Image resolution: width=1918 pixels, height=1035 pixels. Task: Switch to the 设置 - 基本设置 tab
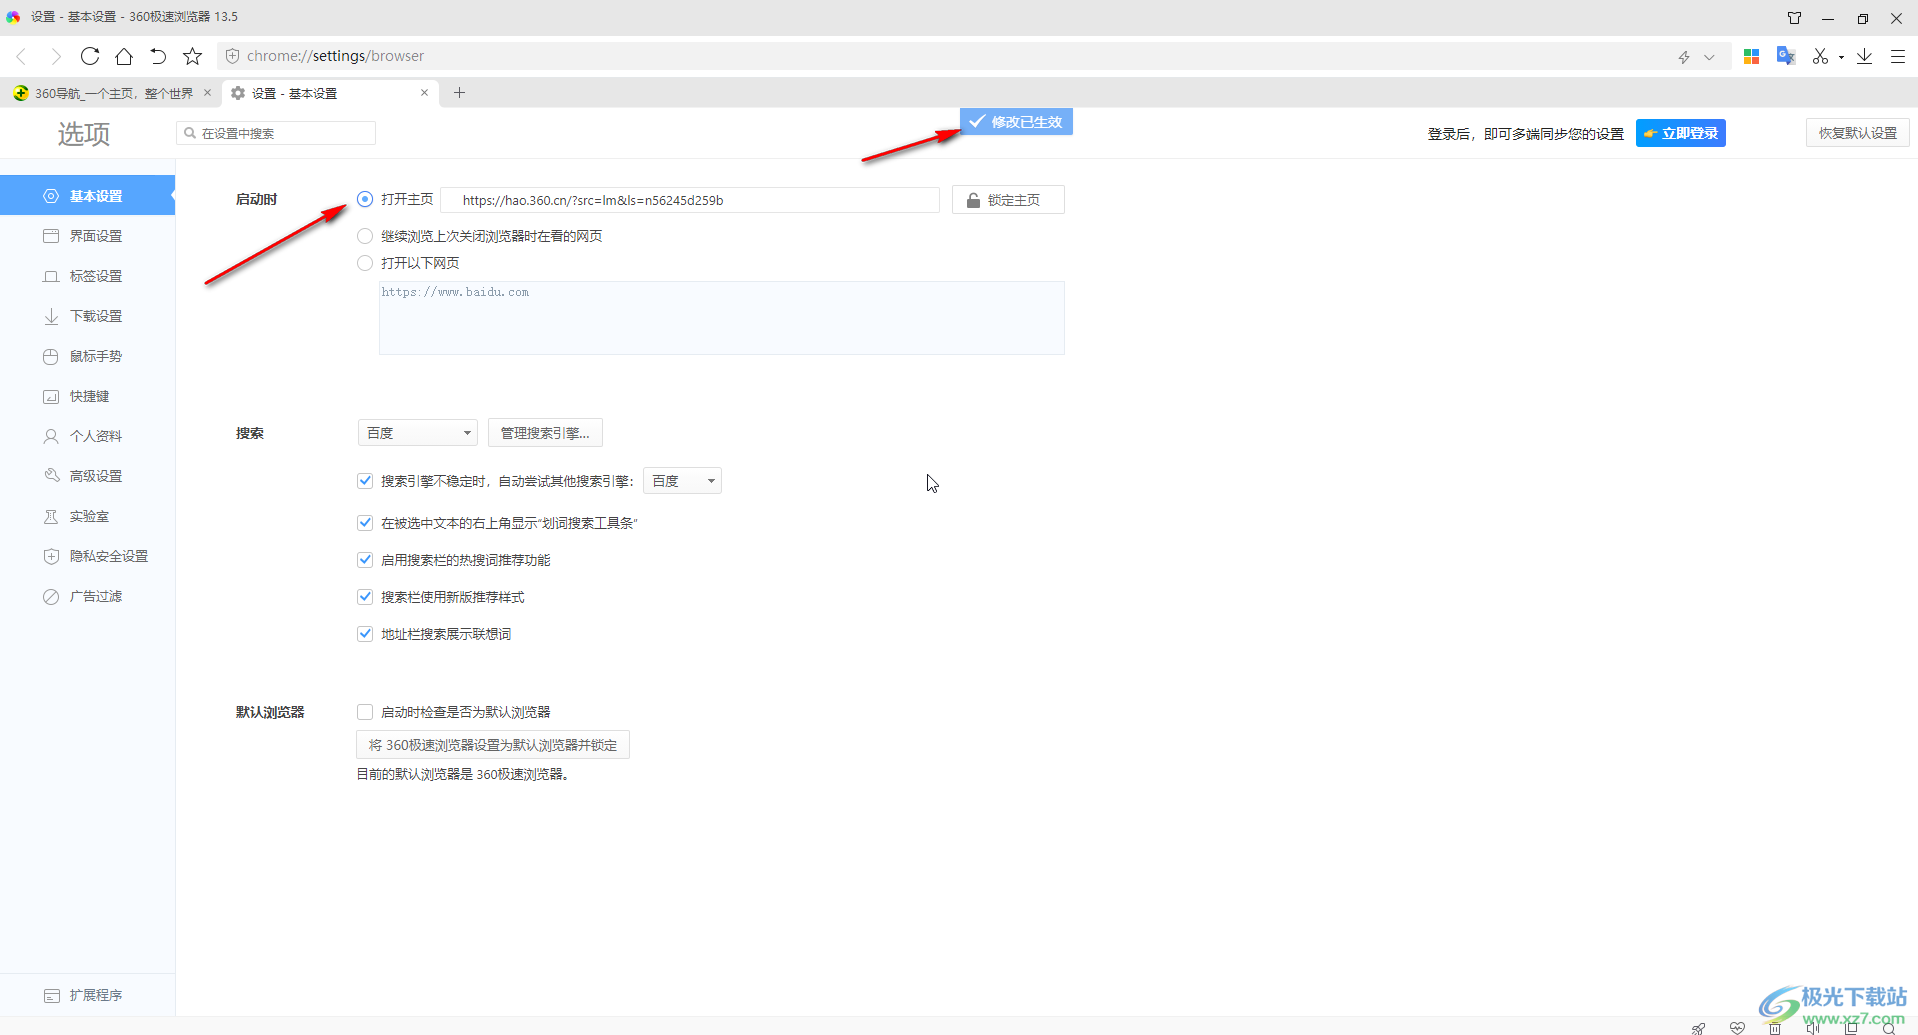coord(330,93)
